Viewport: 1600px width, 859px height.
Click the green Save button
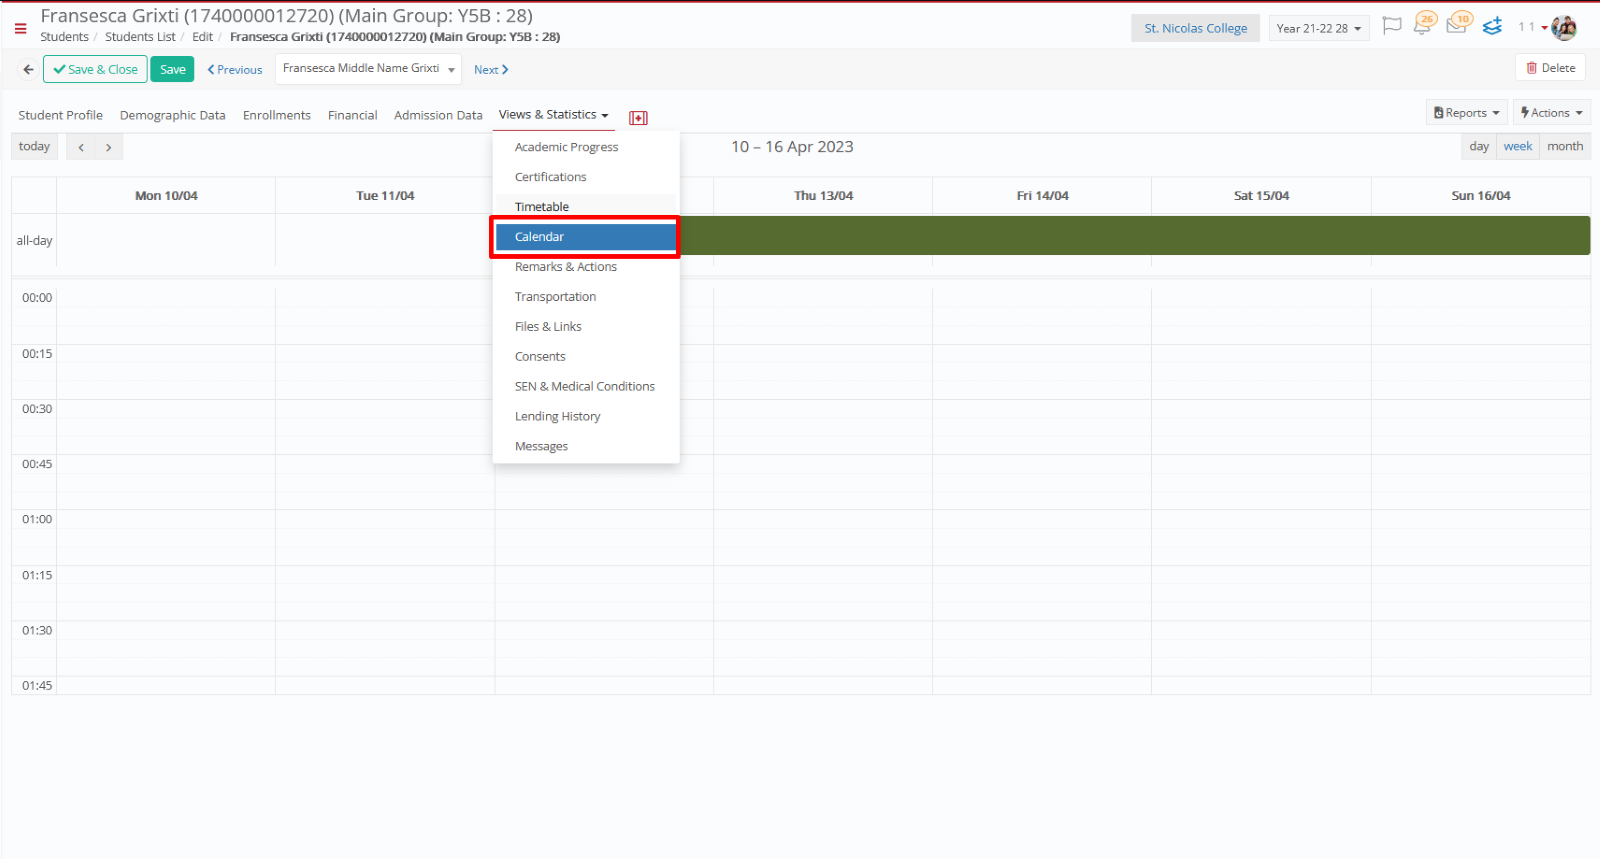(x=172, y=70)
